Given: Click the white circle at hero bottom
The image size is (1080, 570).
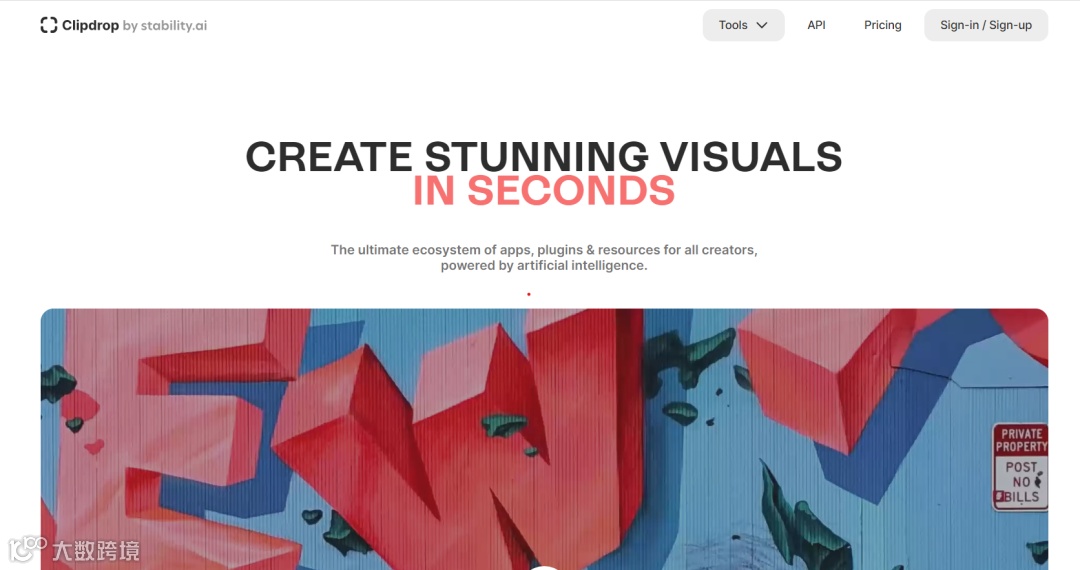Looking at the screenshot, I should 544,567.
